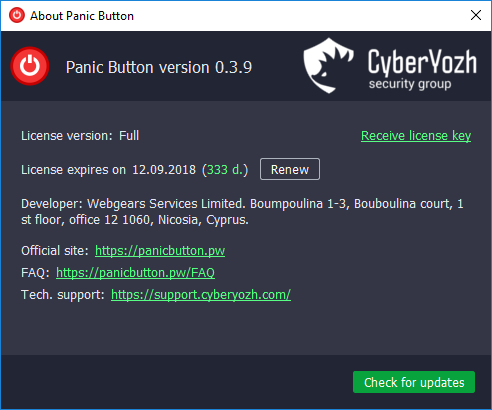Open the support.cyberyozh.com tech support link
The width and height of the screenshot is (492, 410).
(x=201, y=295)
